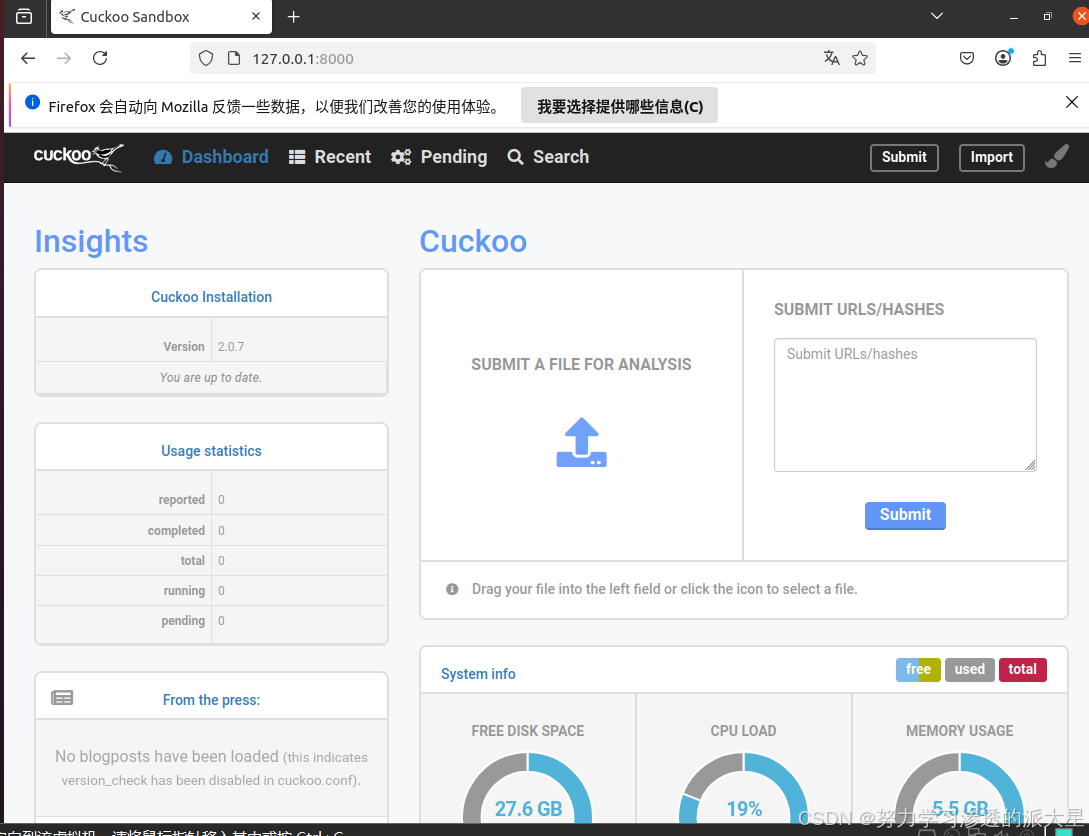This screenshot has width=1089, height=836.
Task: Go to the Pending tasks page
Action: [439, 157]
